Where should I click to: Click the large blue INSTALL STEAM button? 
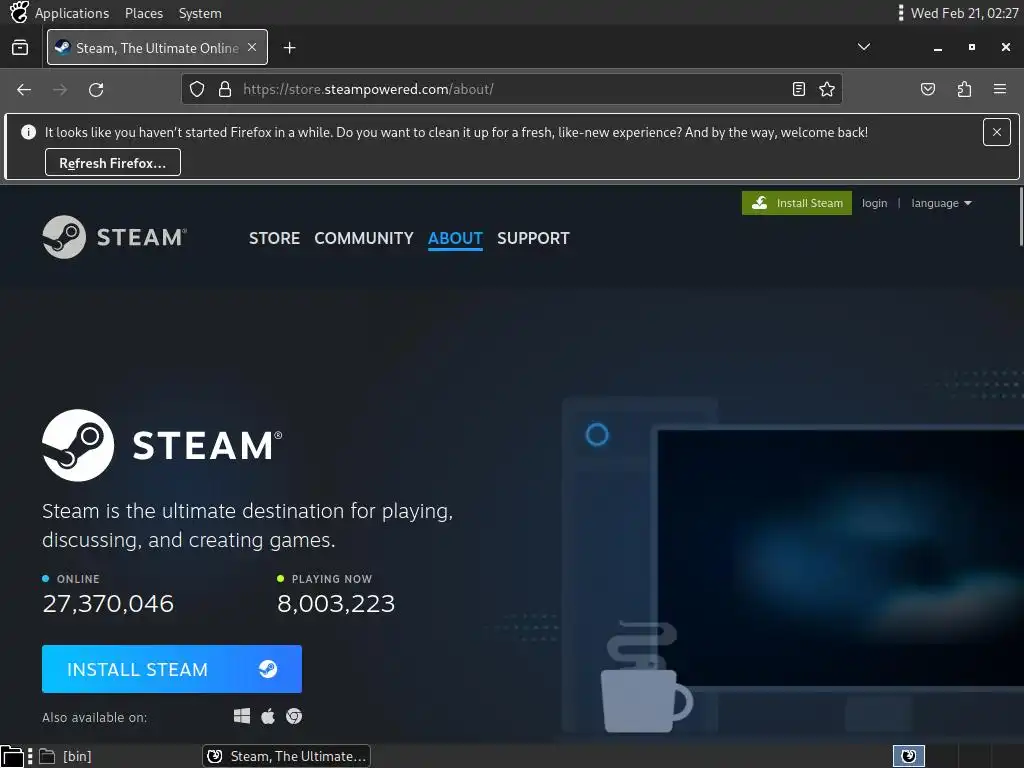(172, 669)
